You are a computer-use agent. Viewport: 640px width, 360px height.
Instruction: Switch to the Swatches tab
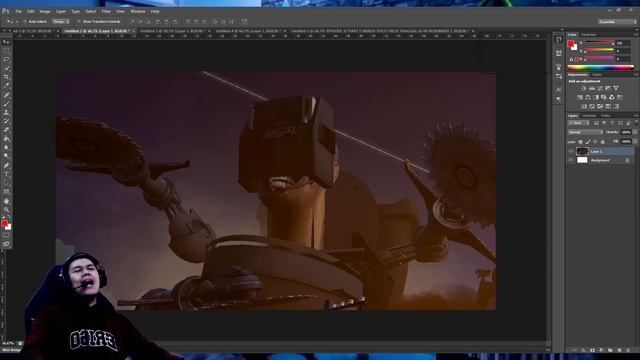589,35
